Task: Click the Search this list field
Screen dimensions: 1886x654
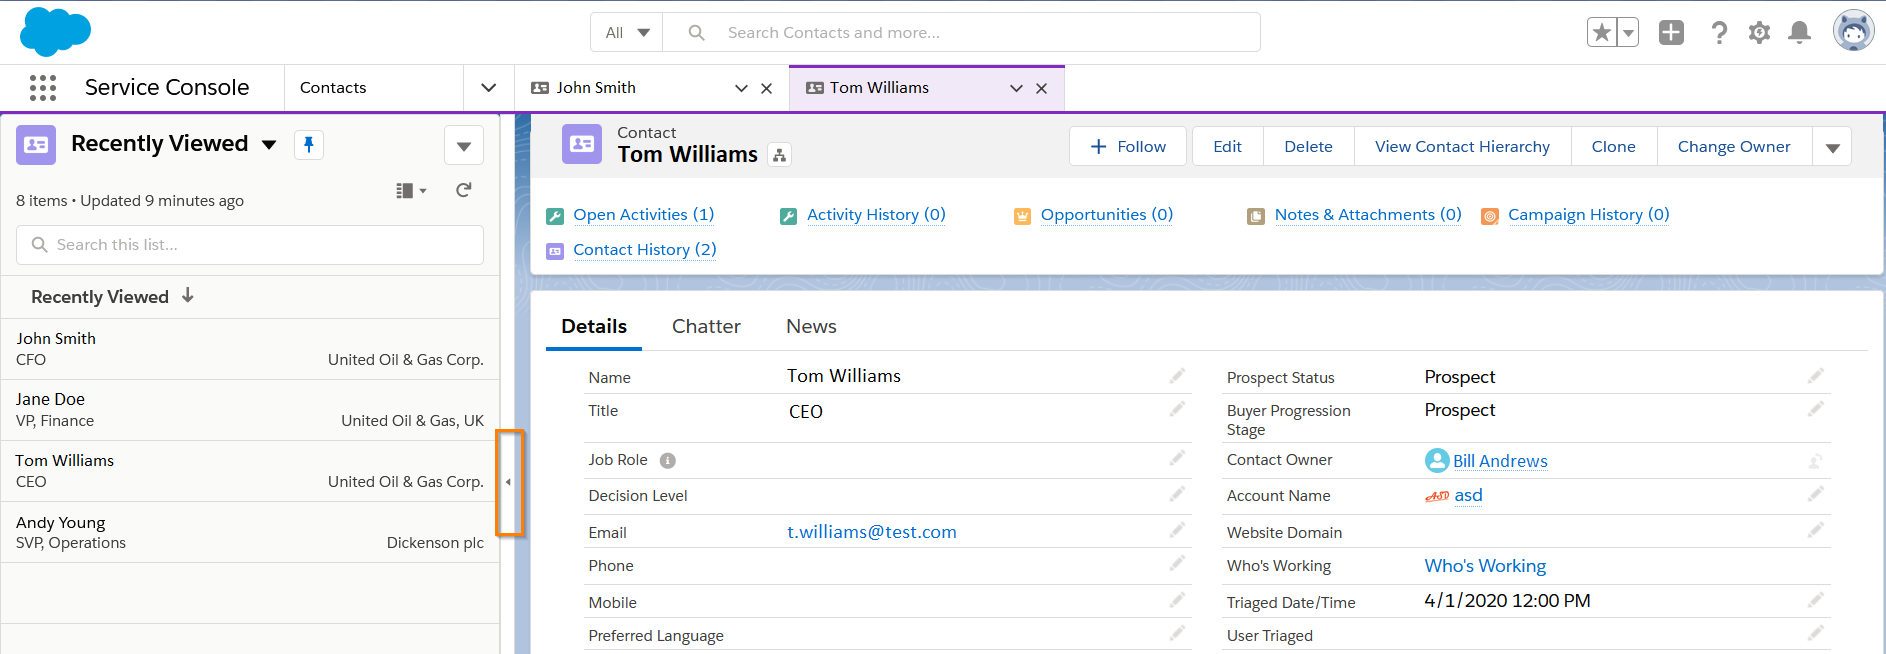Action: tap(250, 245)
